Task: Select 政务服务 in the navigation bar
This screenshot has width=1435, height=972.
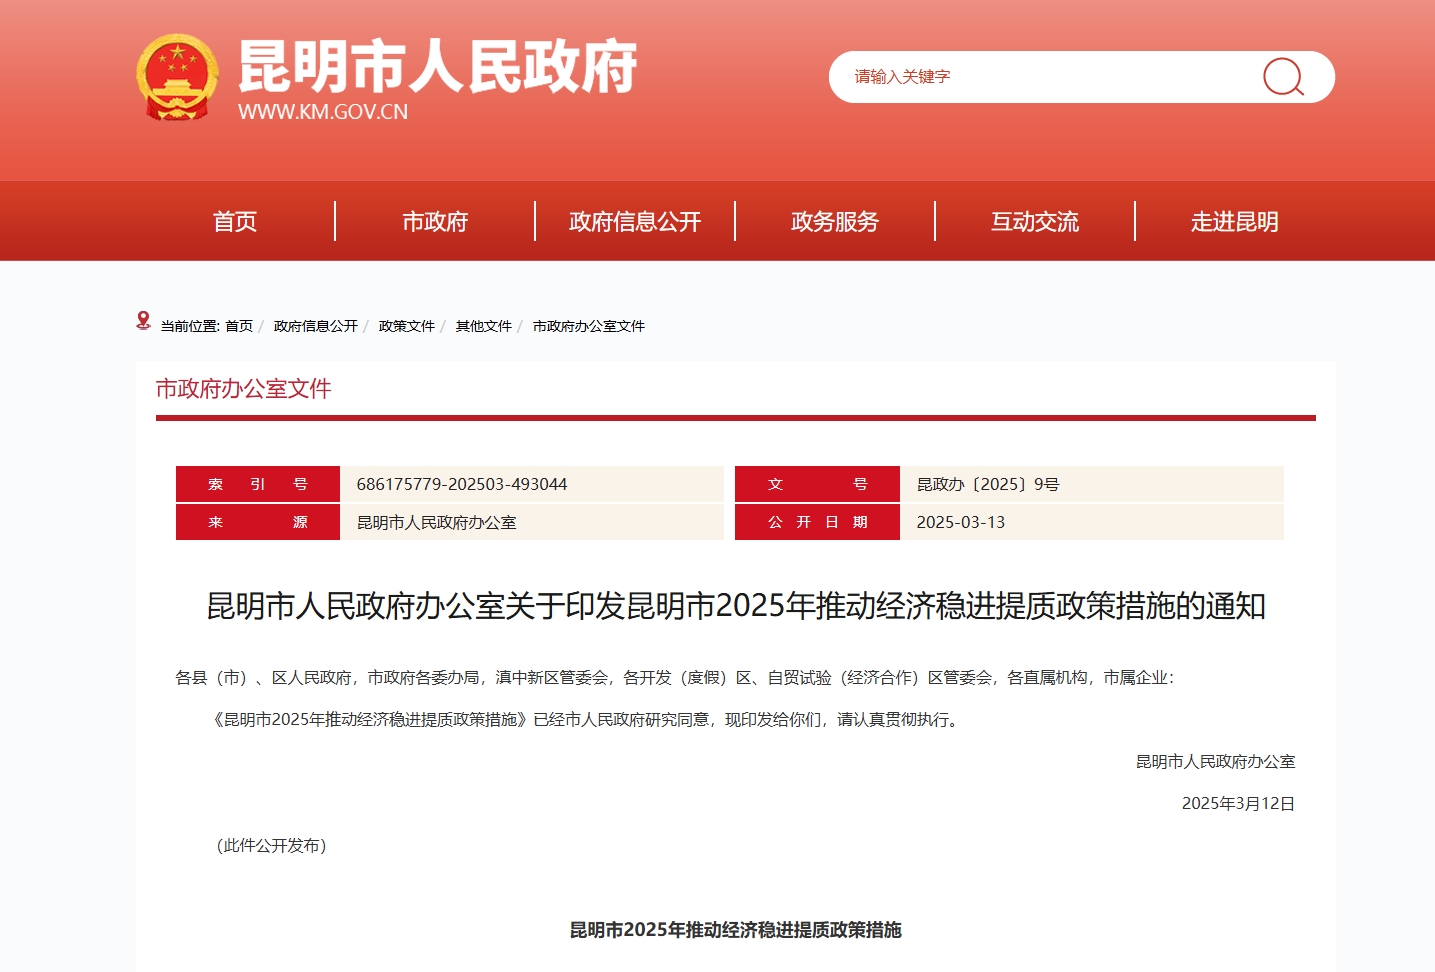Action: pyautogui.click(x=835, y=221)
